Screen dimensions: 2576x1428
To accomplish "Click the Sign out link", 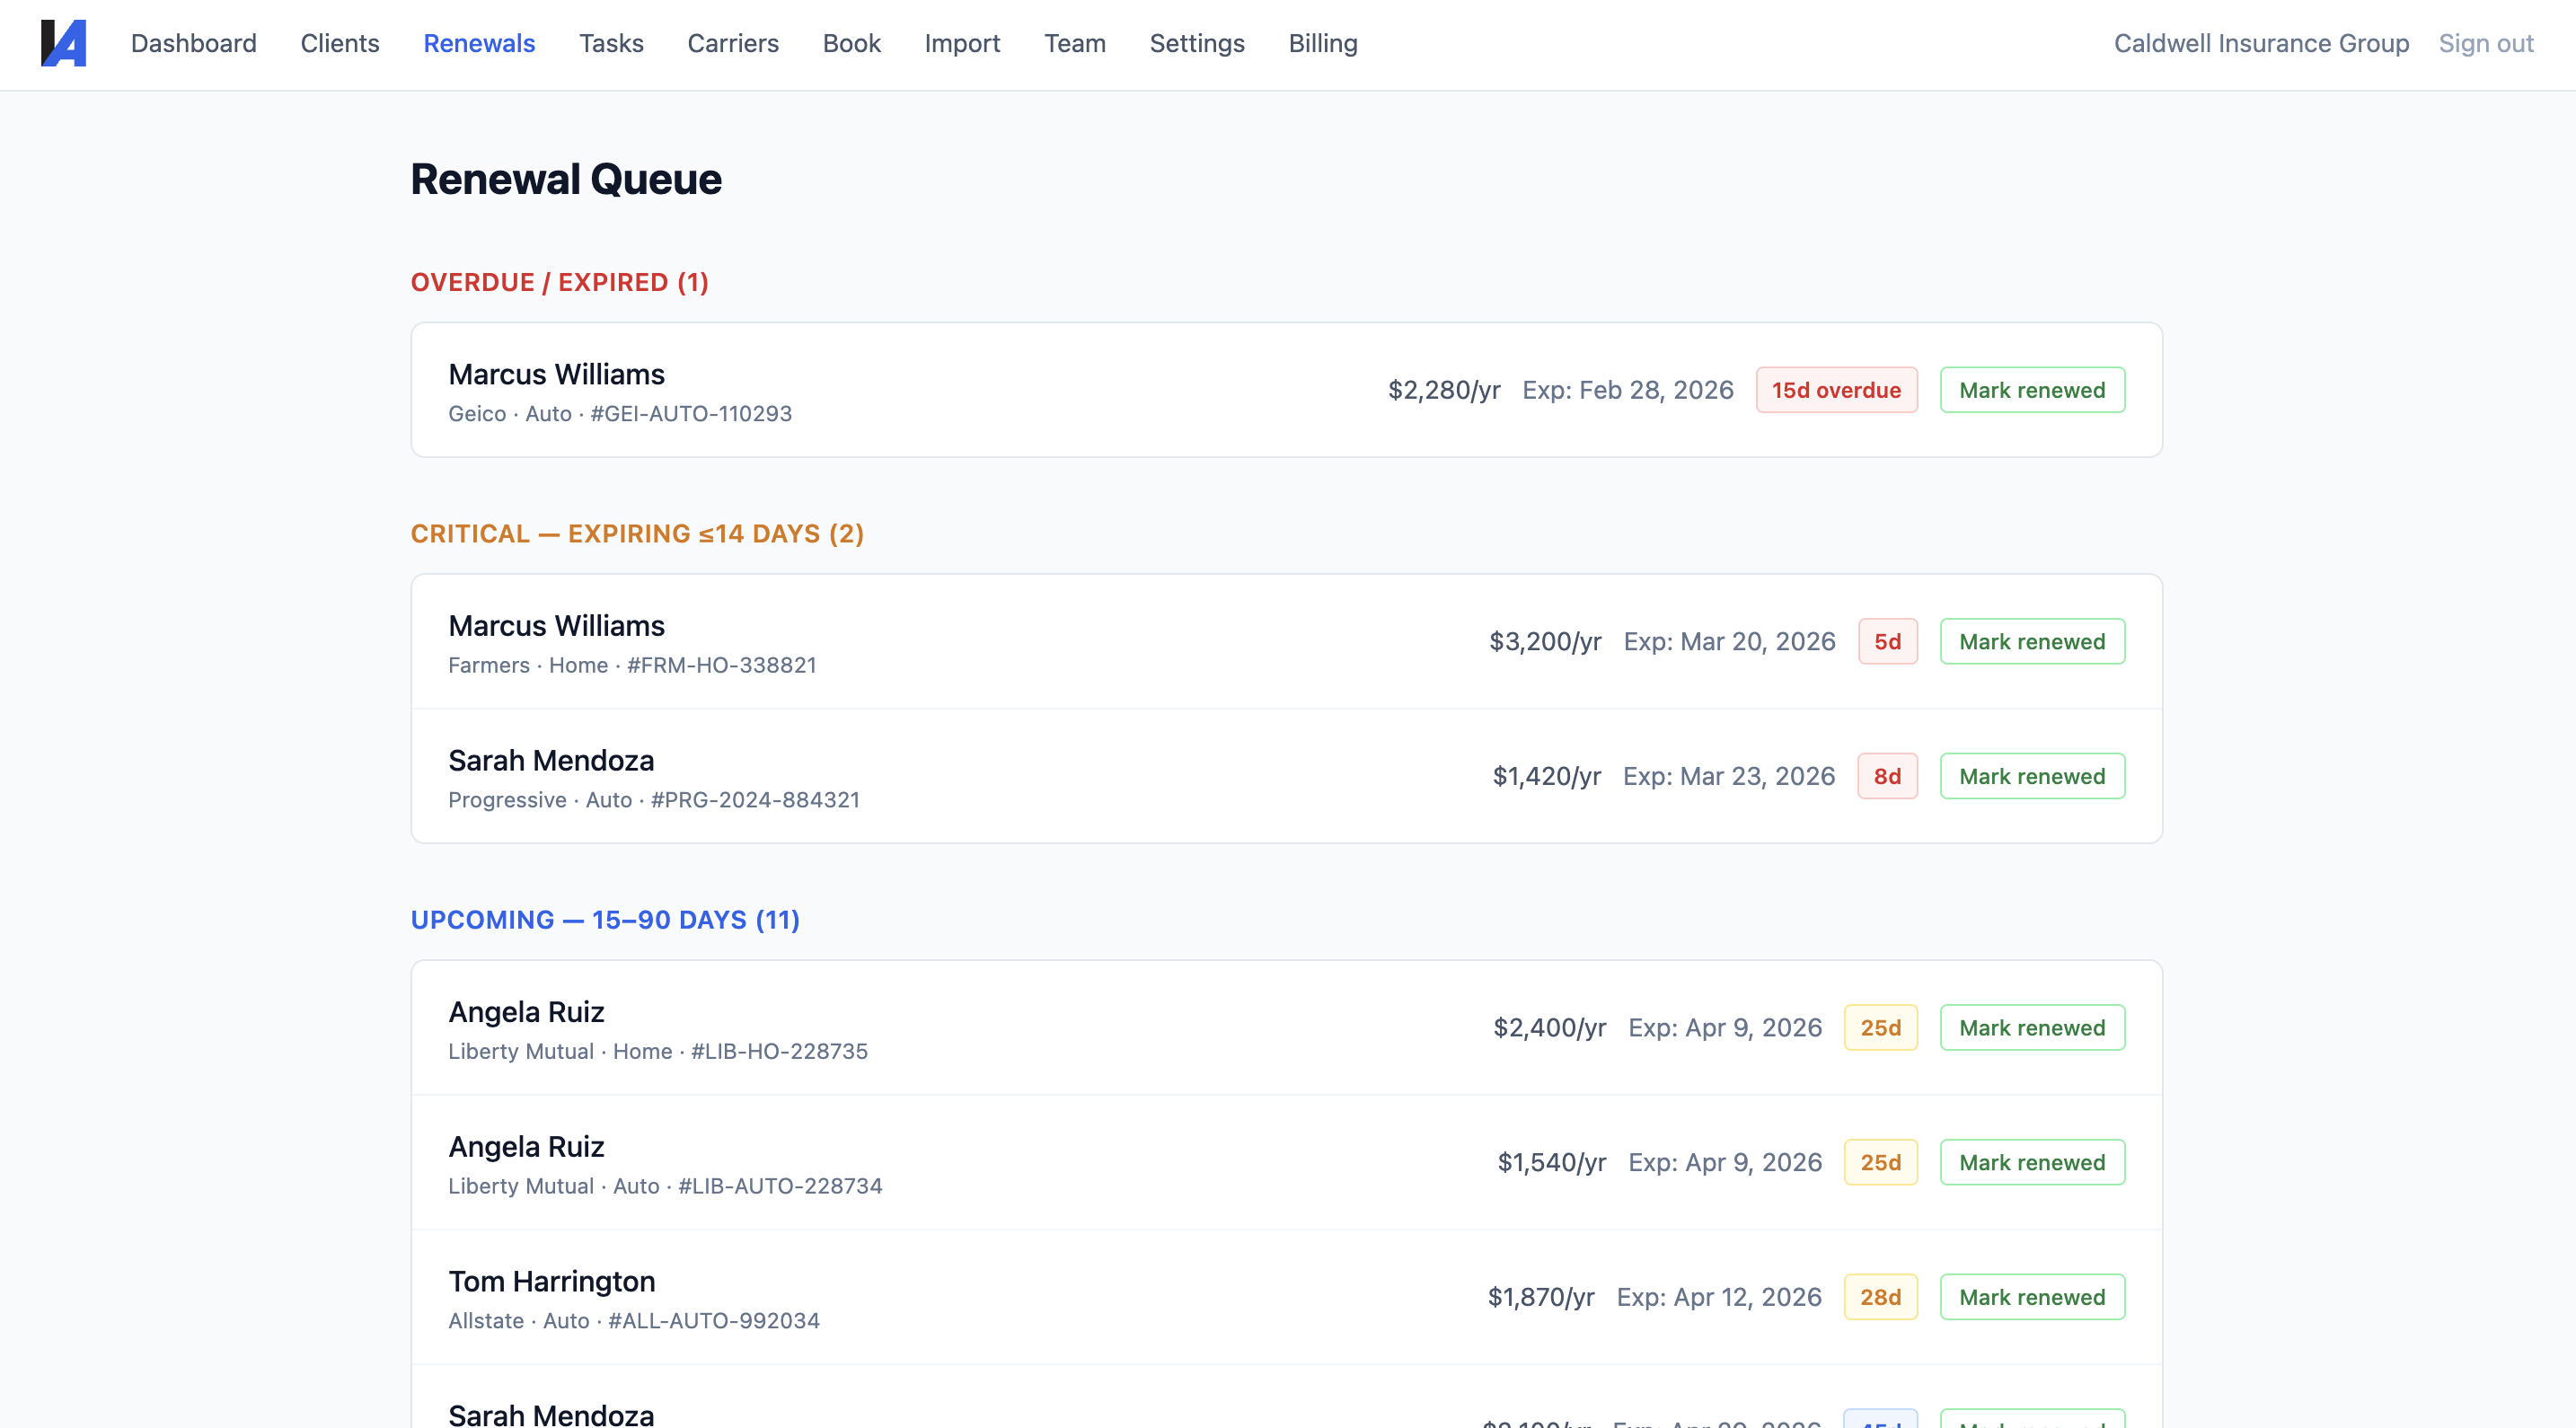I will pyautogui.click(x=2485, y=43).
